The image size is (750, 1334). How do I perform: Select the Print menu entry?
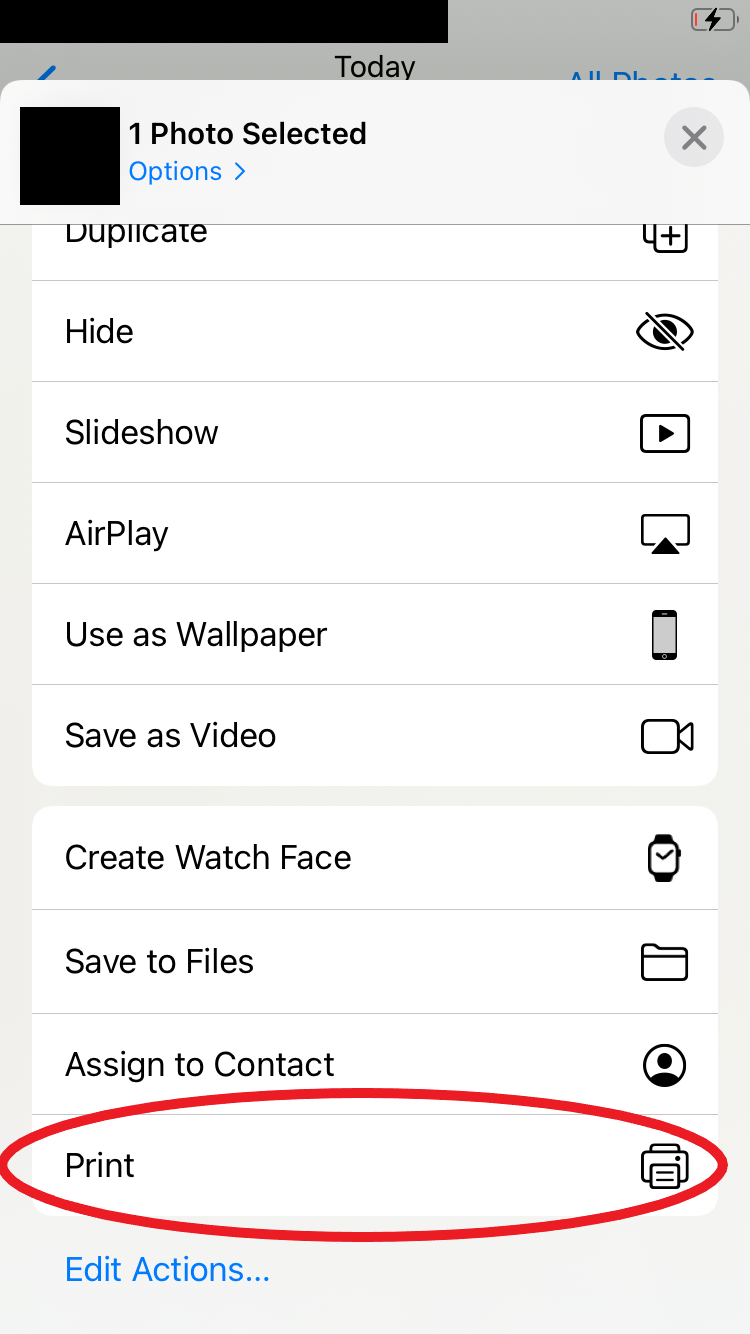(x=100, y=1166)
